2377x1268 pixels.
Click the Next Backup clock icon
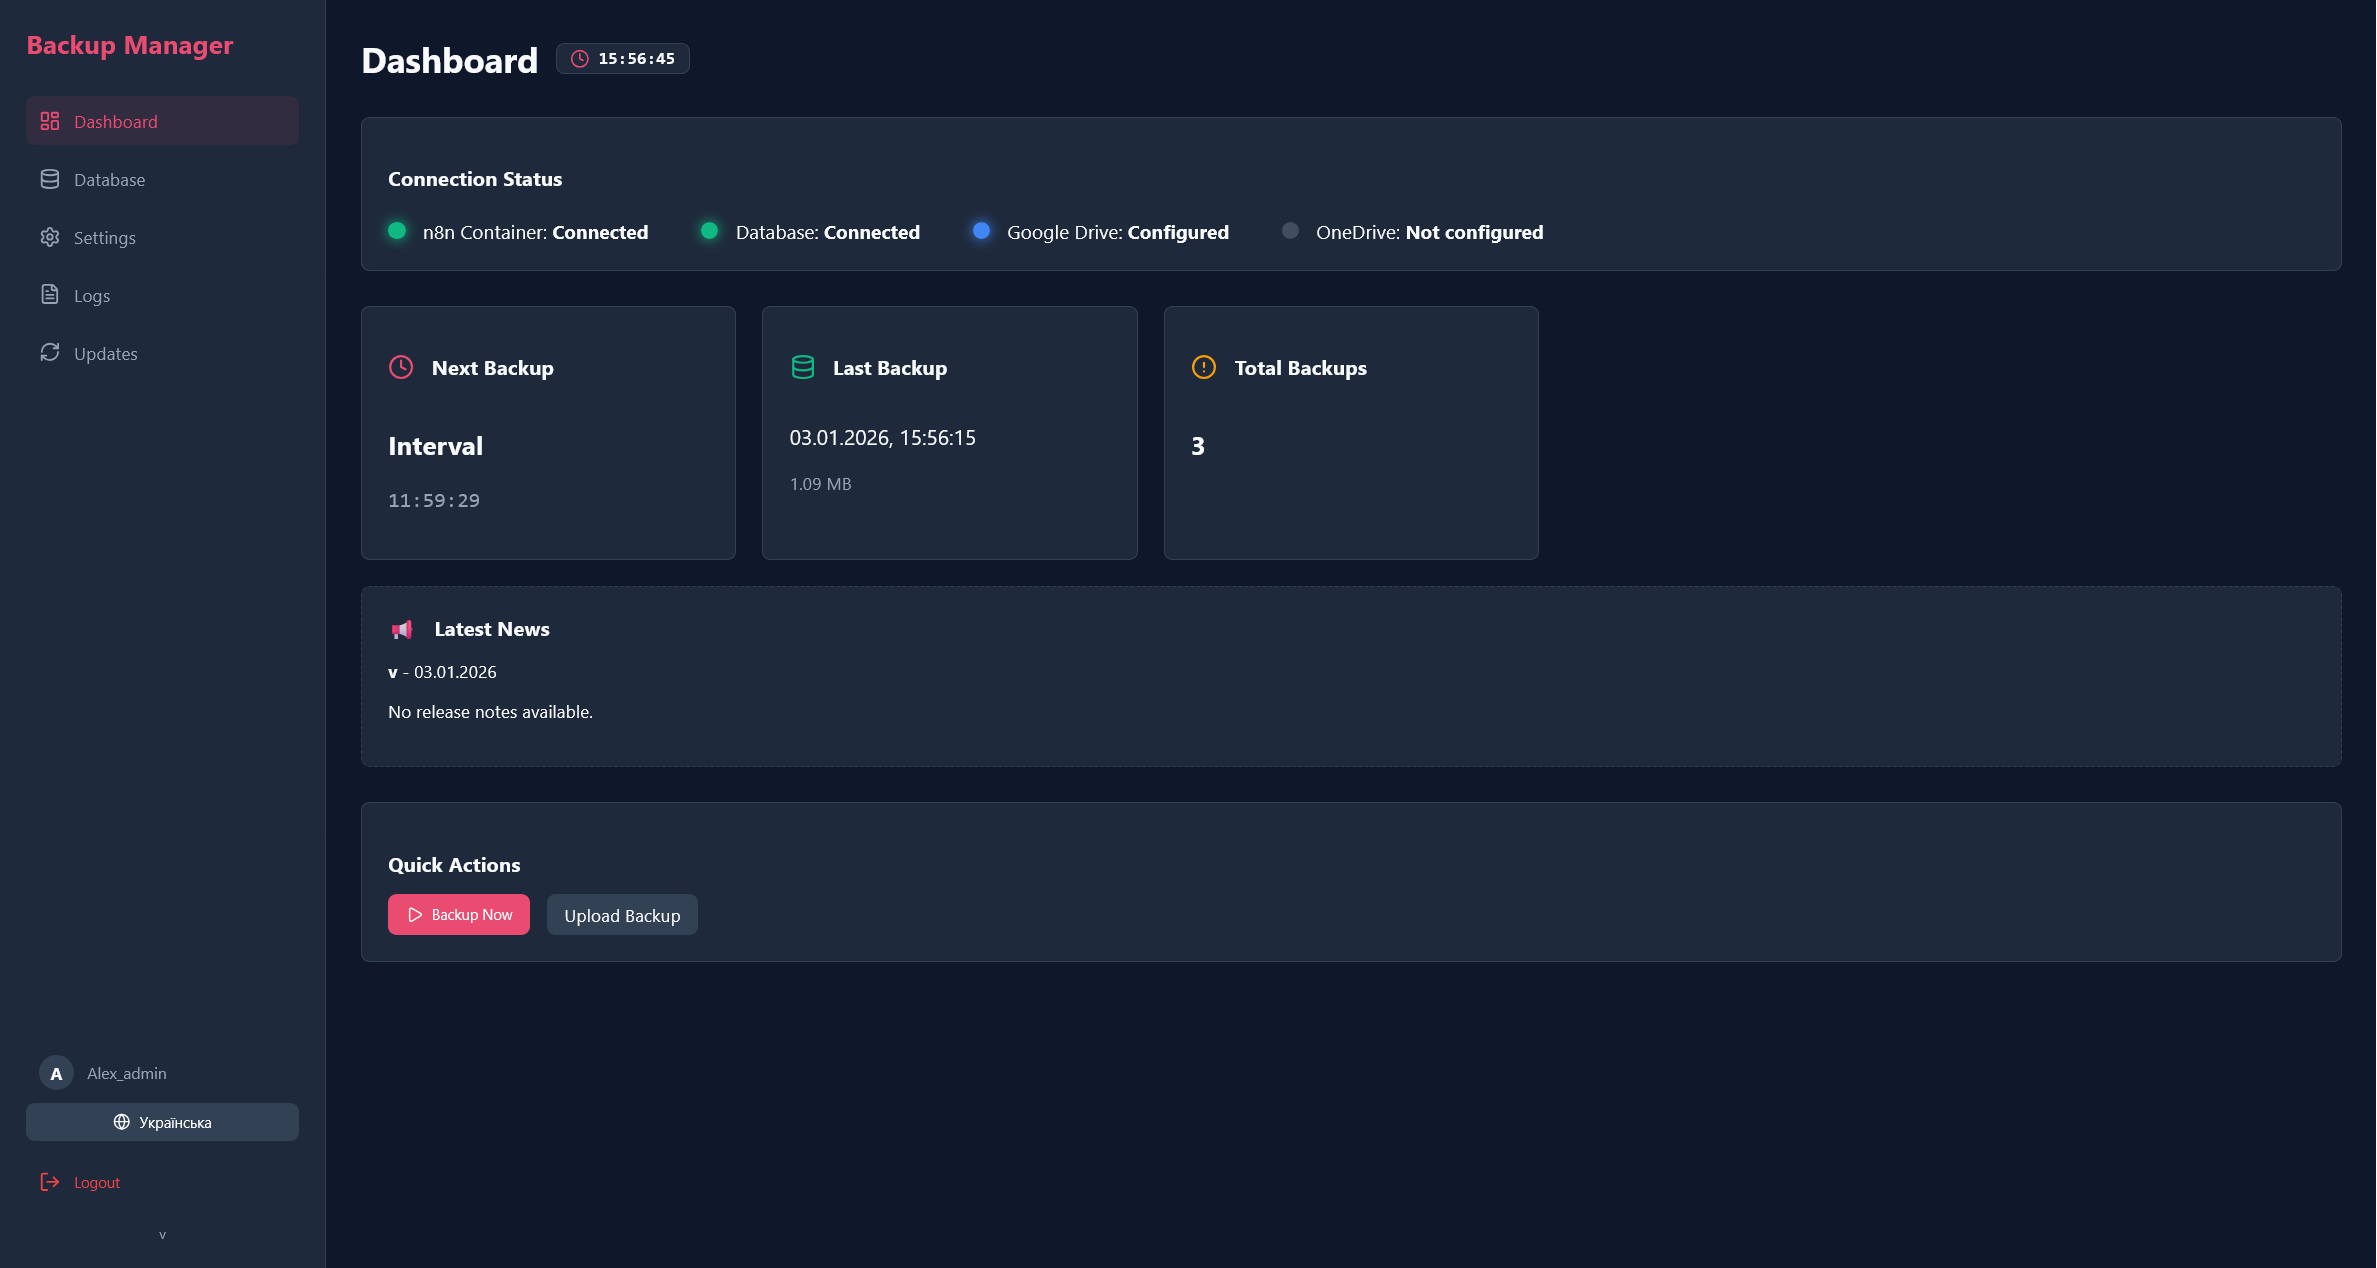coord(401,367)
